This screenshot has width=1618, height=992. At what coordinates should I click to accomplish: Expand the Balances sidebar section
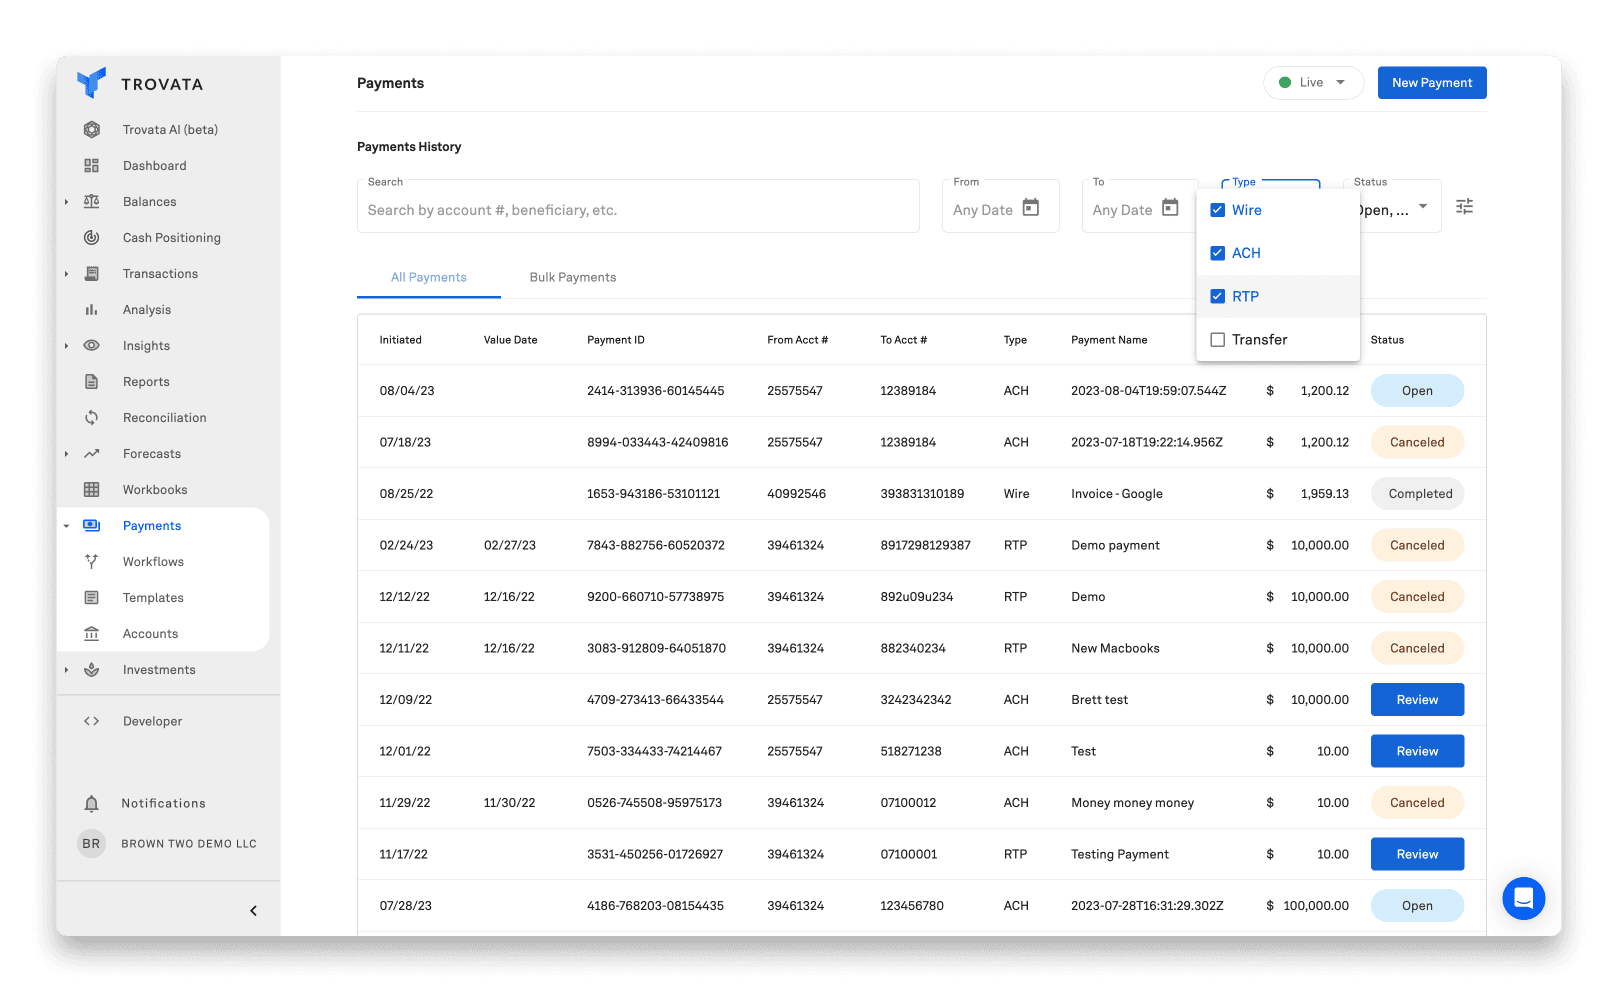click(x=67, y=202)
